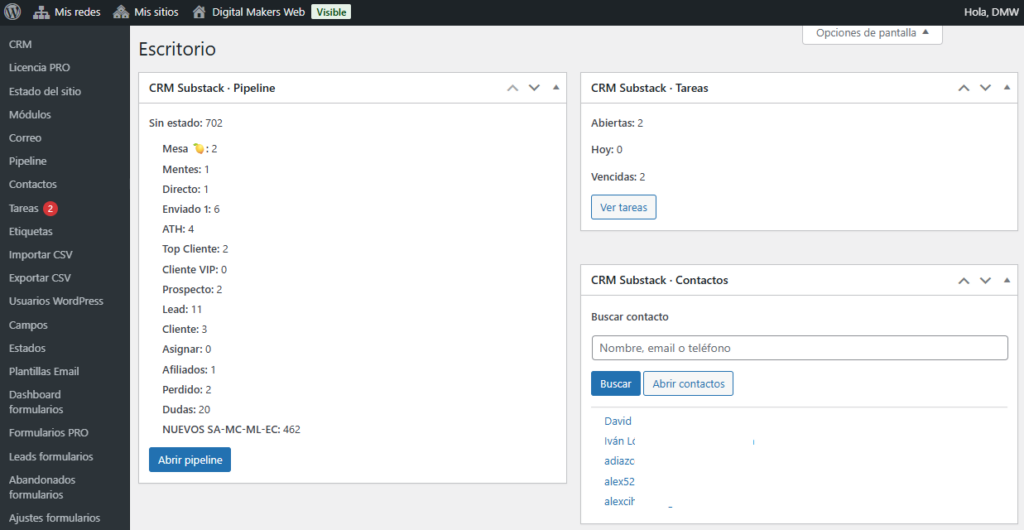
Task: Click the Cliente VIP: 0 line
Action: tap(195, 269)
